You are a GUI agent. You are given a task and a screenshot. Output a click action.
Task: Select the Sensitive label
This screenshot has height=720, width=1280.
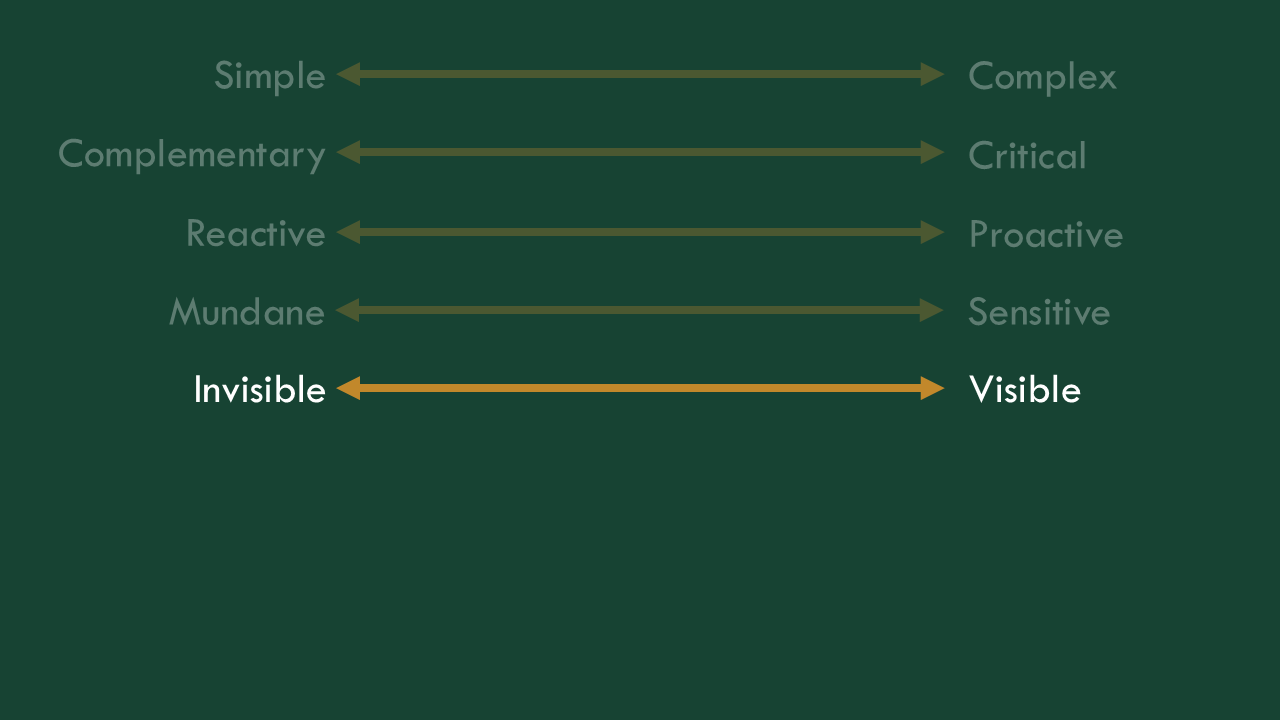tap(1039, 312)
